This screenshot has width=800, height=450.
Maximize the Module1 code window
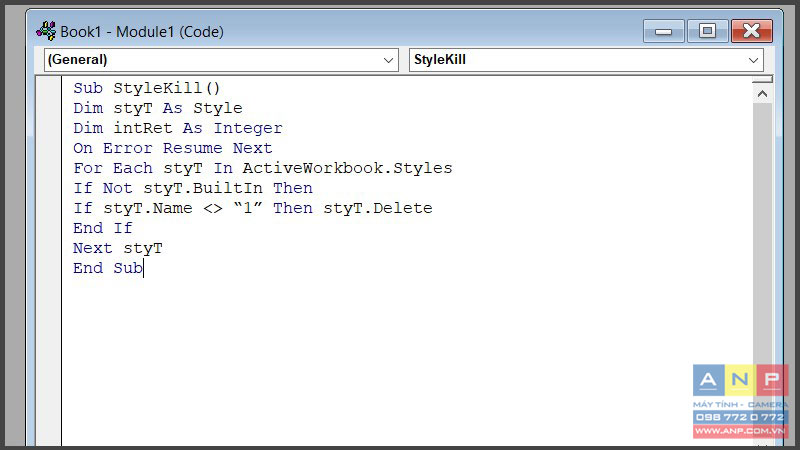[x=707, y=32]
